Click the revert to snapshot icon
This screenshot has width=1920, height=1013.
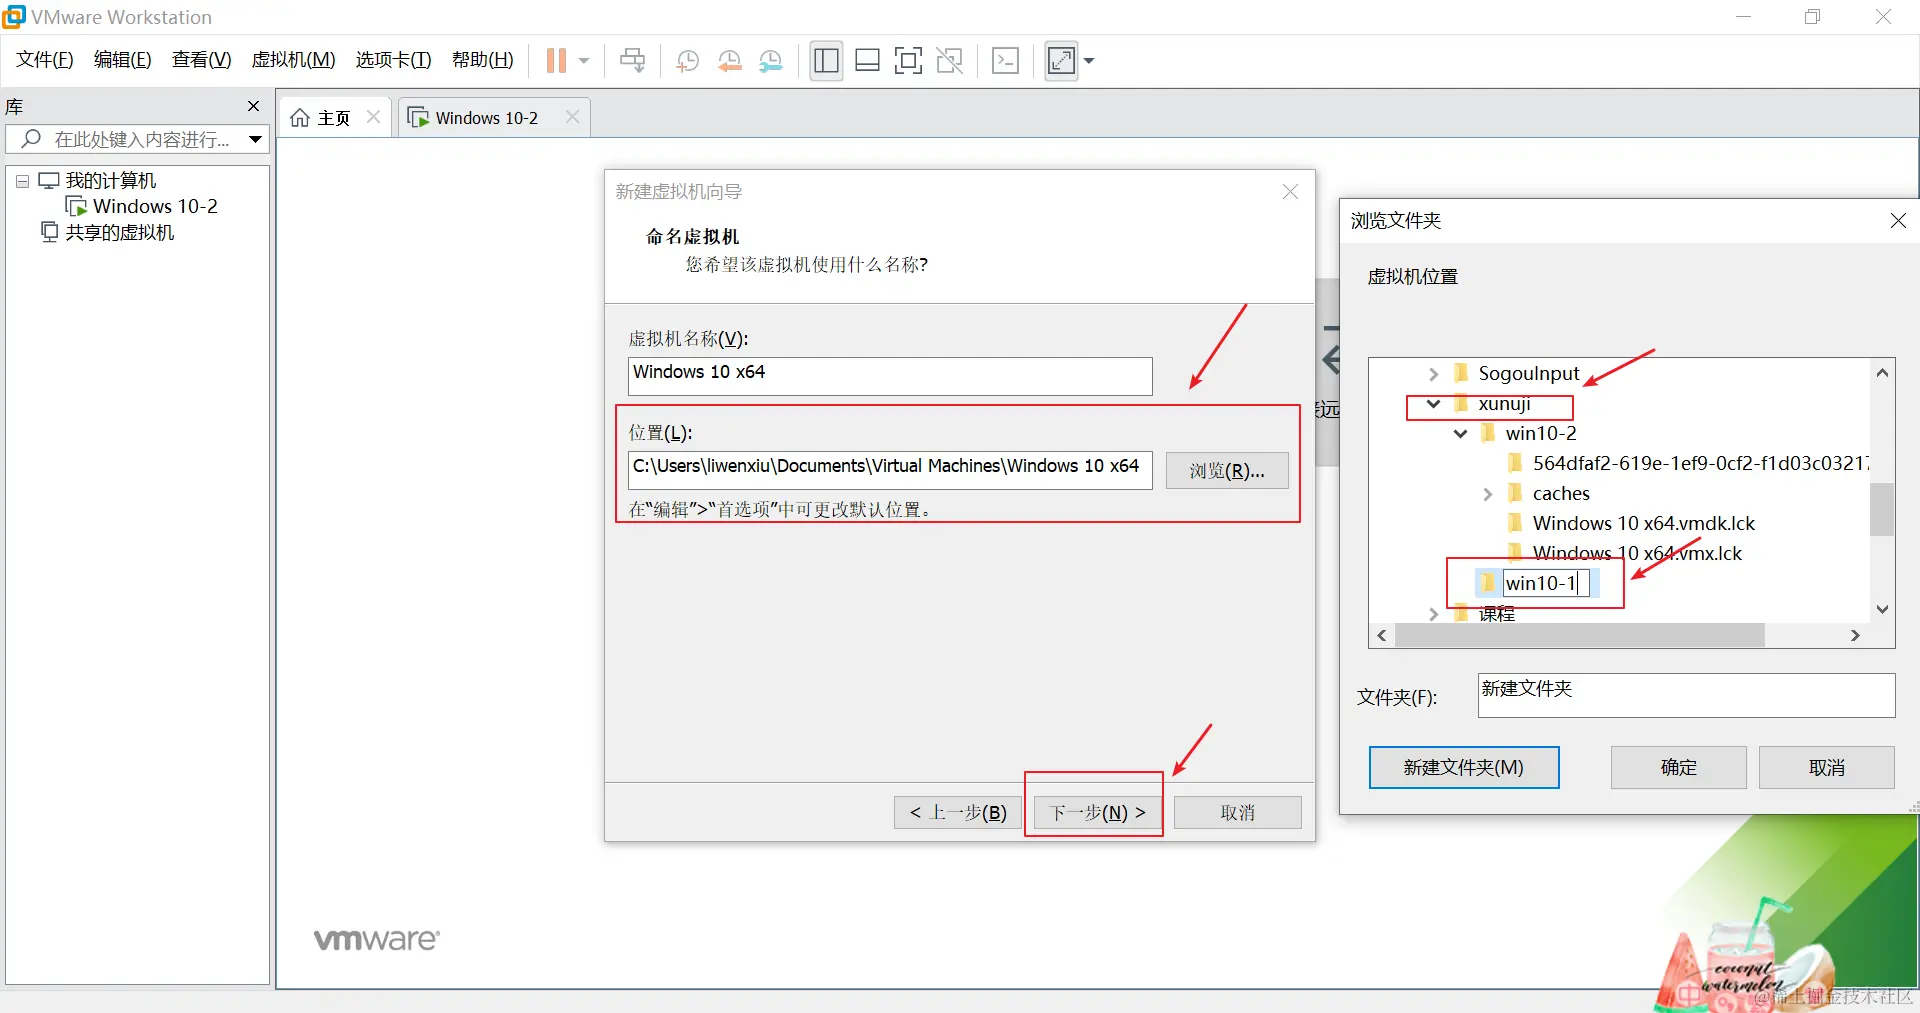[729, 61]
